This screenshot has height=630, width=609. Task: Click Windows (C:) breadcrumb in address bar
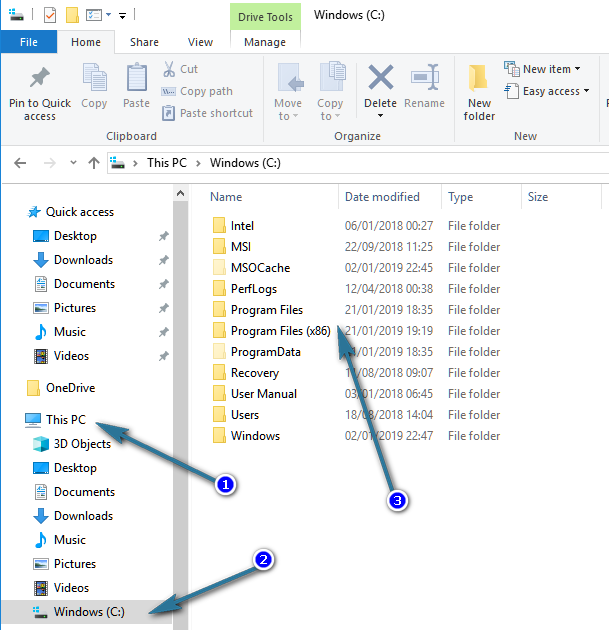[x=245, y=163]
